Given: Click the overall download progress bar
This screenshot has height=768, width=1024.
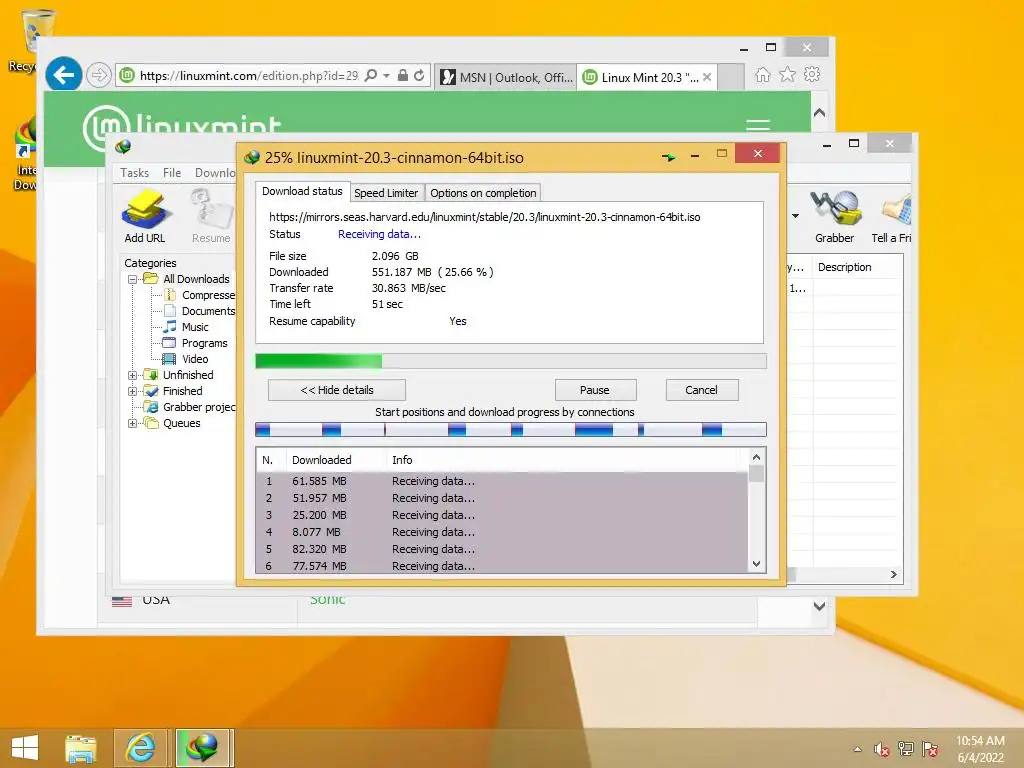Looking at the screenshot, I should [x=511, y=361].
